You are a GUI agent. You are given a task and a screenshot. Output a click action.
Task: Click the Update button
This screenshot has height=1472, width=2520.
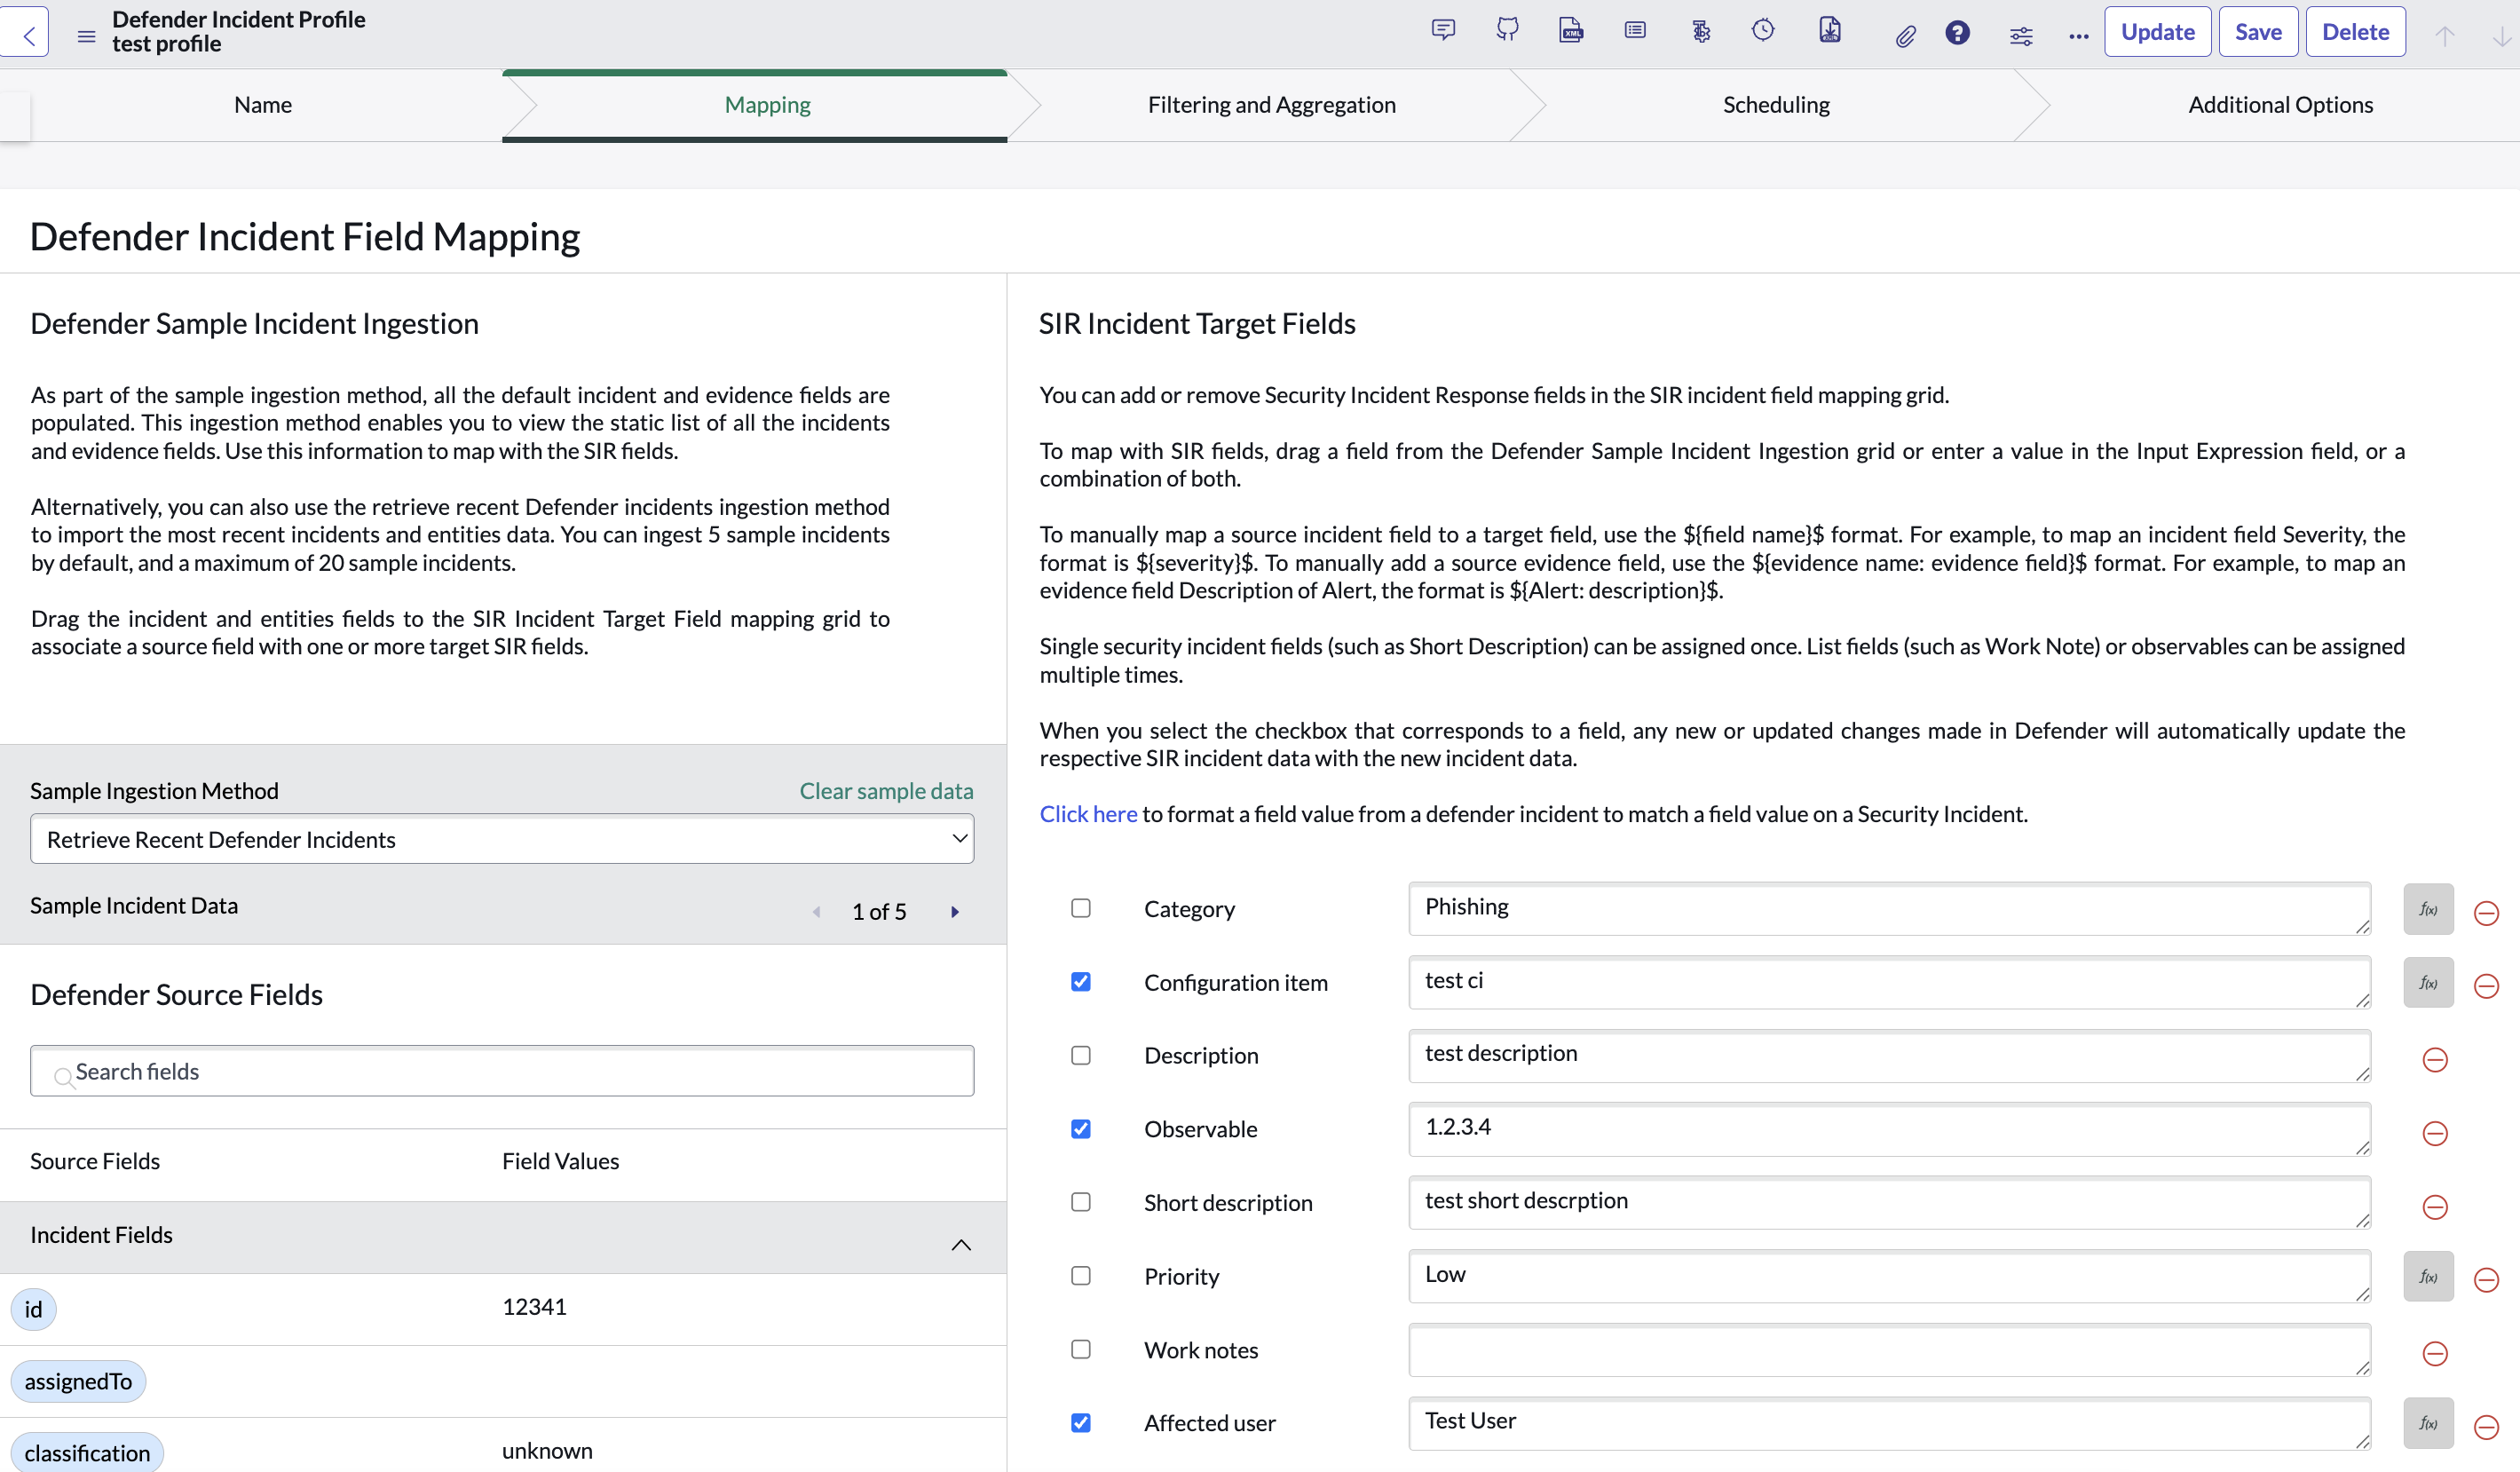2157,32
